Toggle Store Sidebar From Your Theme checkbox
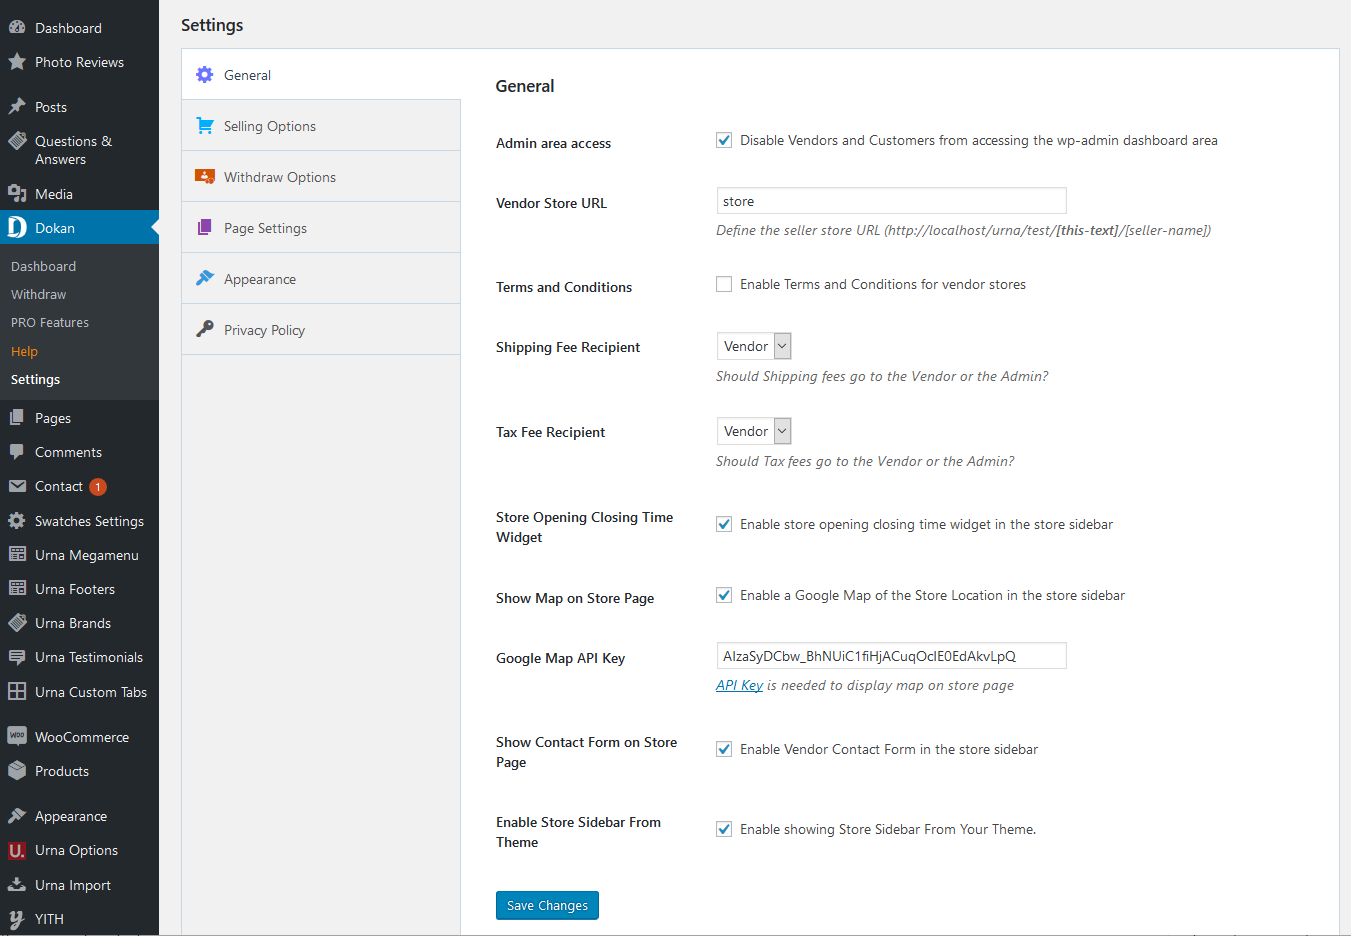 coord(724,829)
